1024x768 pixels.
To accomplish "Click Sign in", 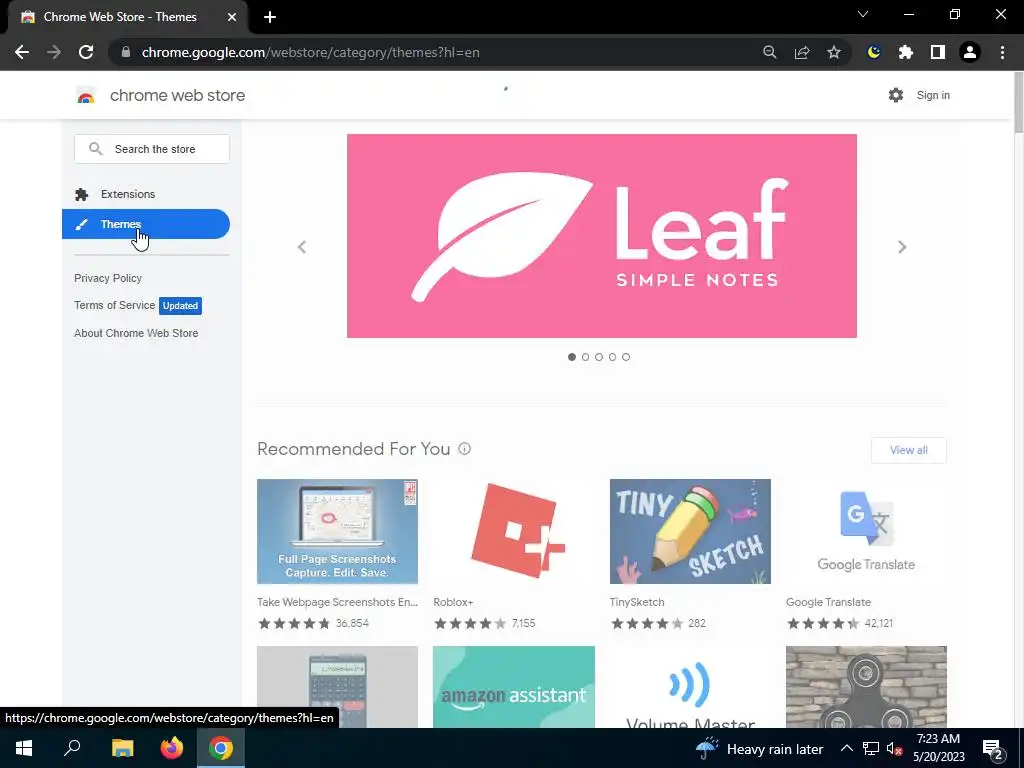I will point(933,95).
